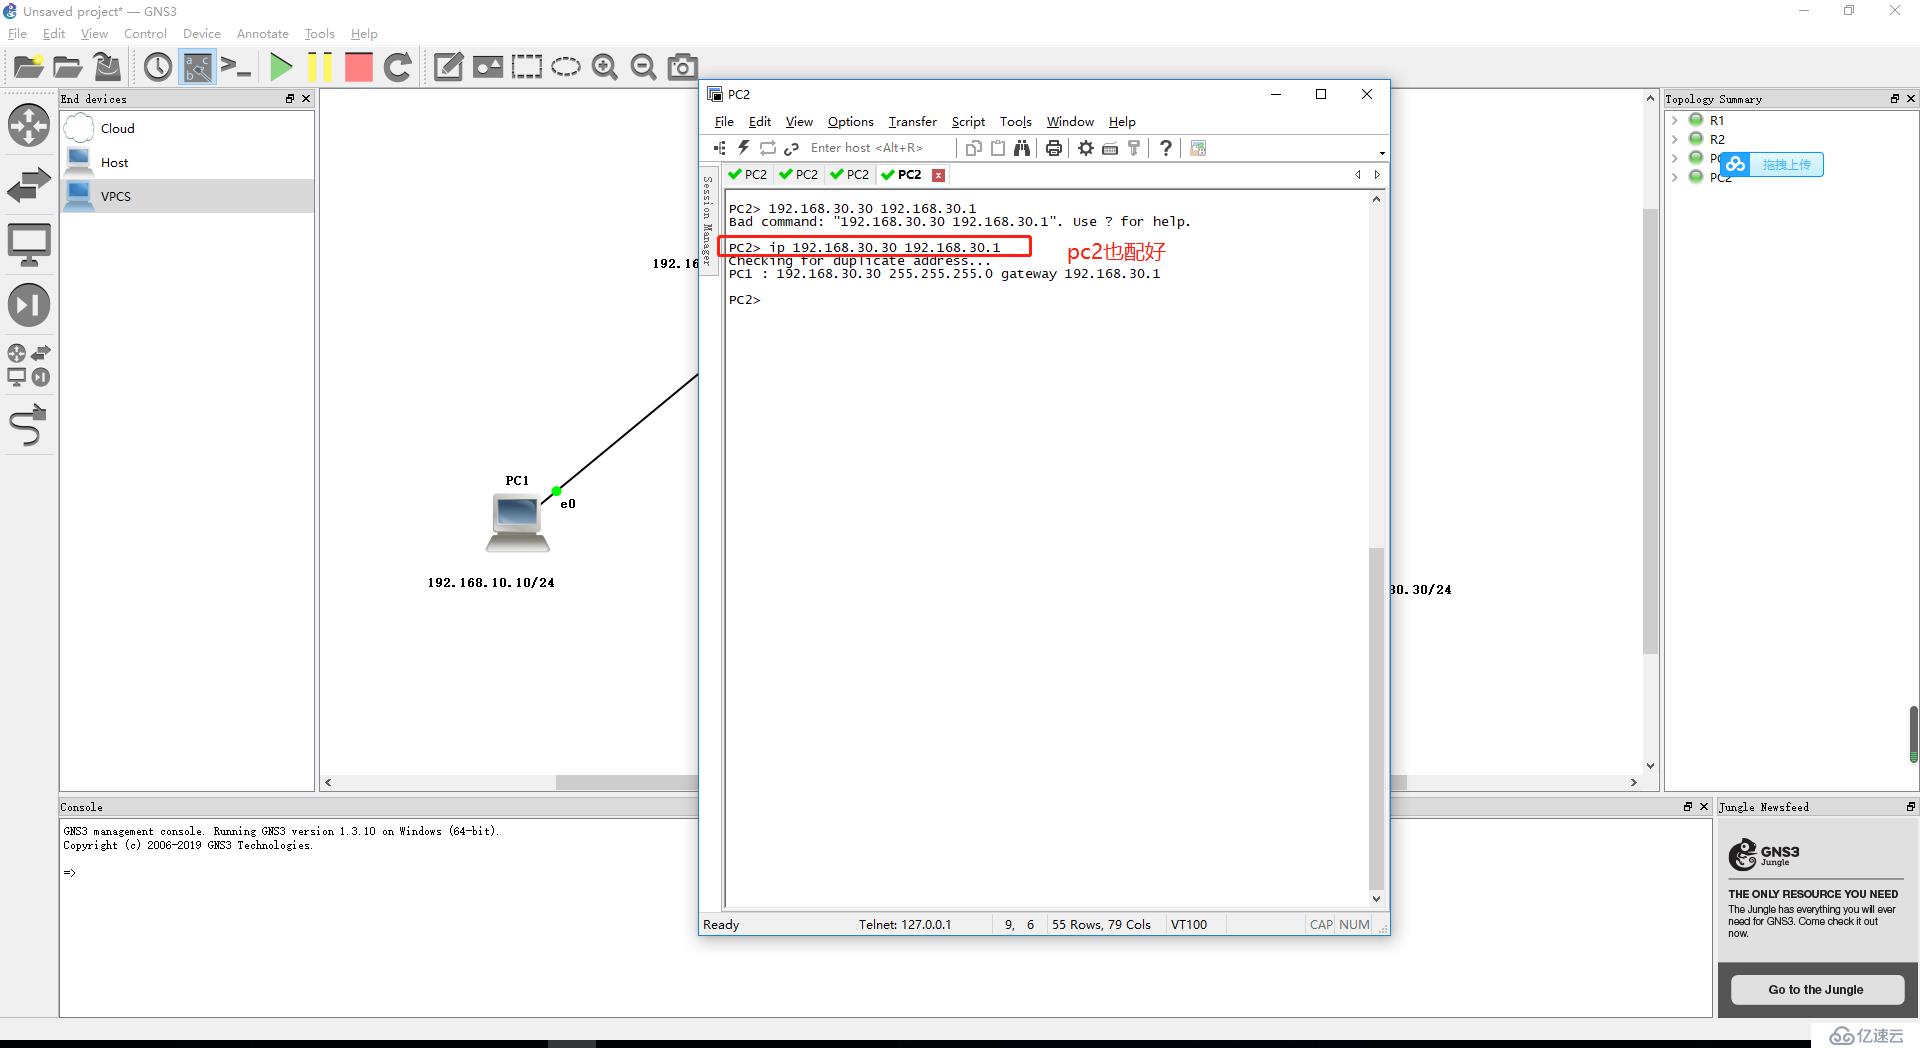Select the Draw ellipse tool

coord(566,67)
